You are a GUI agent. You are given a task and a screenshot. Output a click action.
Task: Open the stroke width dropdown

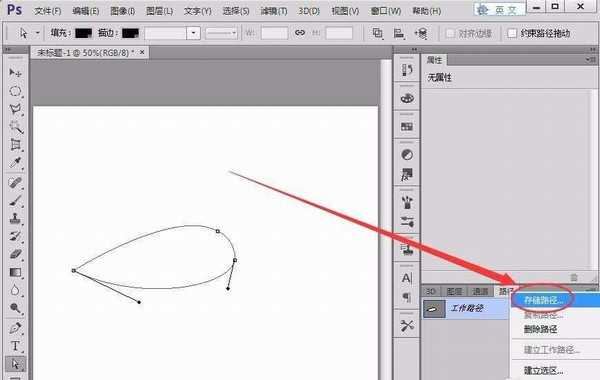pyautogui.click(x=193, y=33)
